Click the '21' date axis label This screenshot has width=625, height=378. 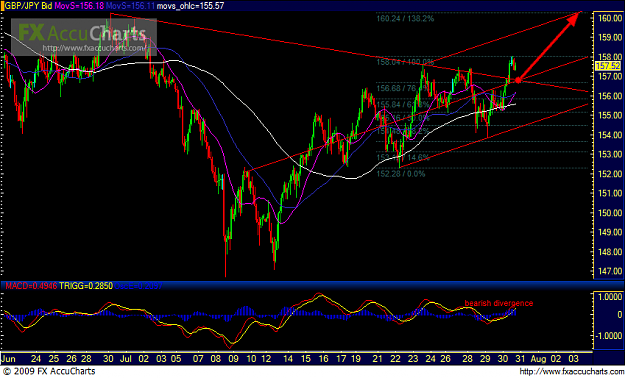377,358
